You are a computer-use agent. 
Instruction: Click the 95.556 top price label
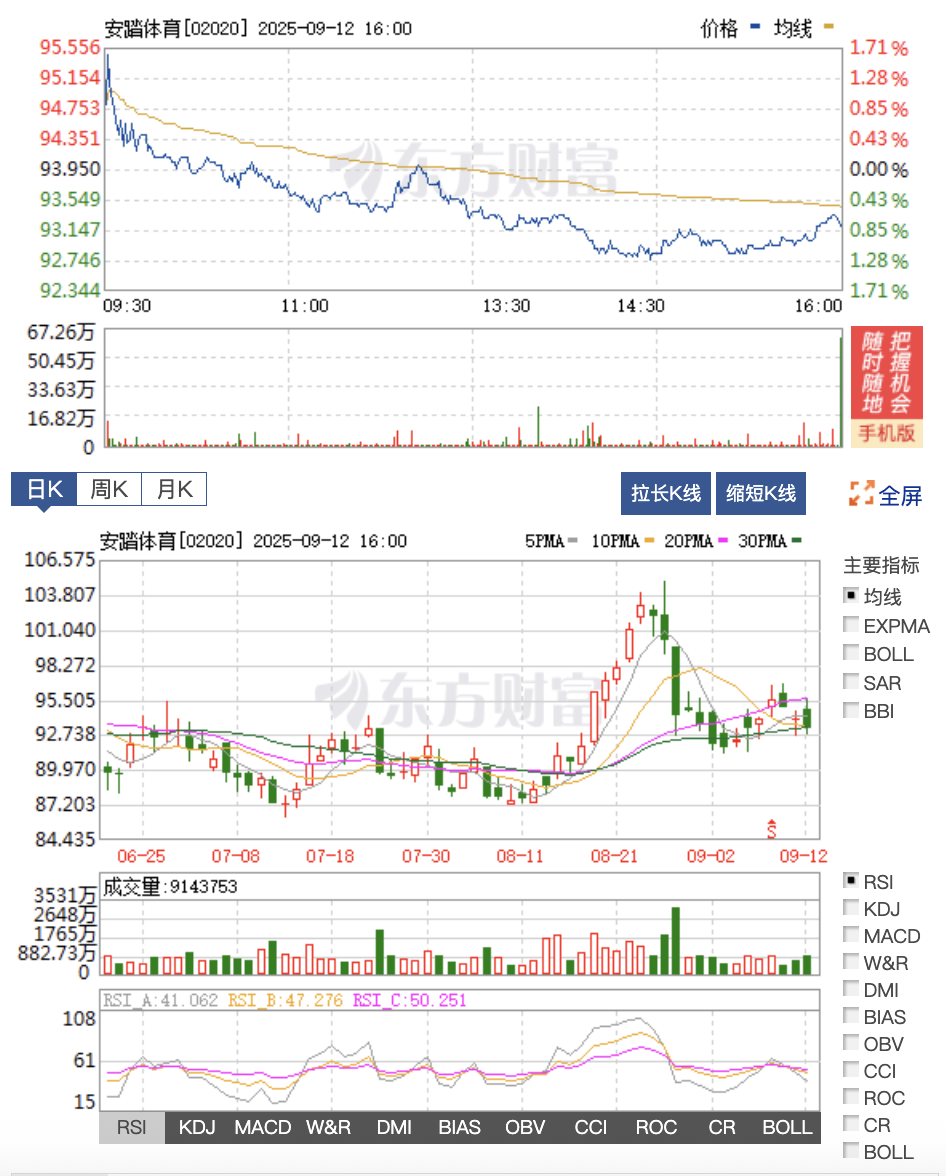[70, 46]
